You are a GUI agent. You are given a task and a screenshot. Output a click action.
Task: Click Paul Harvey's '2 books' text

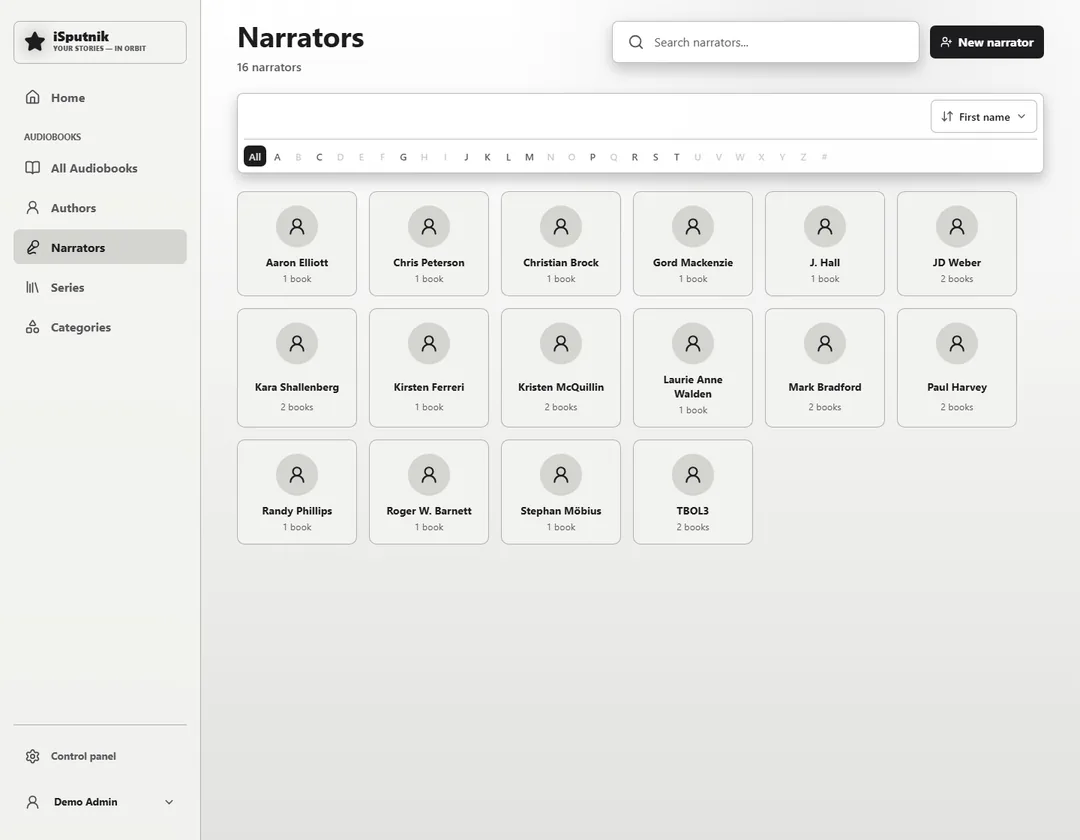[957, 407]
